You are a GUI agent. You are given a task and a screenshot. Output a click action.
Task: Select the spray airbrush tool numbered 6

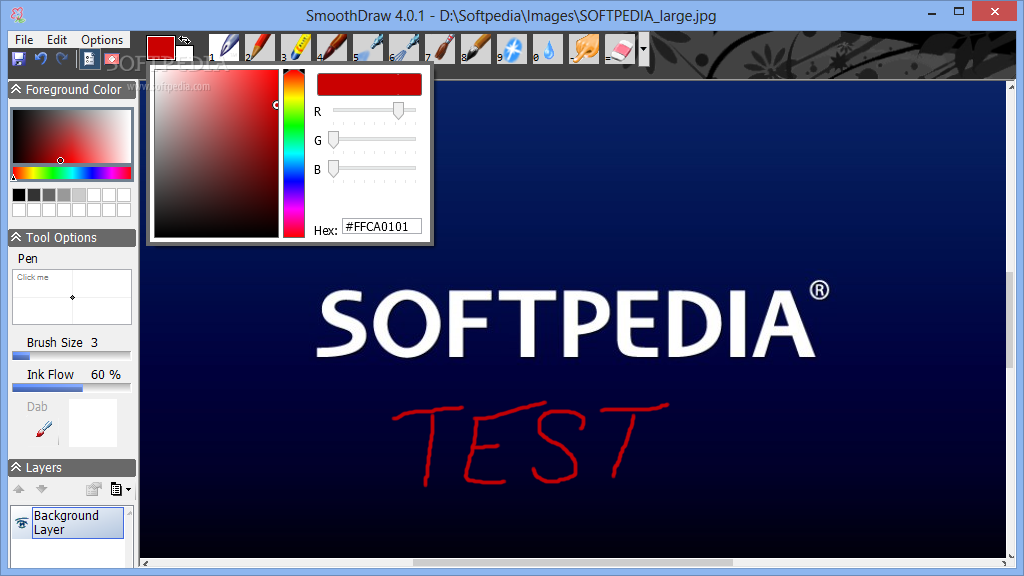point(404,48)
